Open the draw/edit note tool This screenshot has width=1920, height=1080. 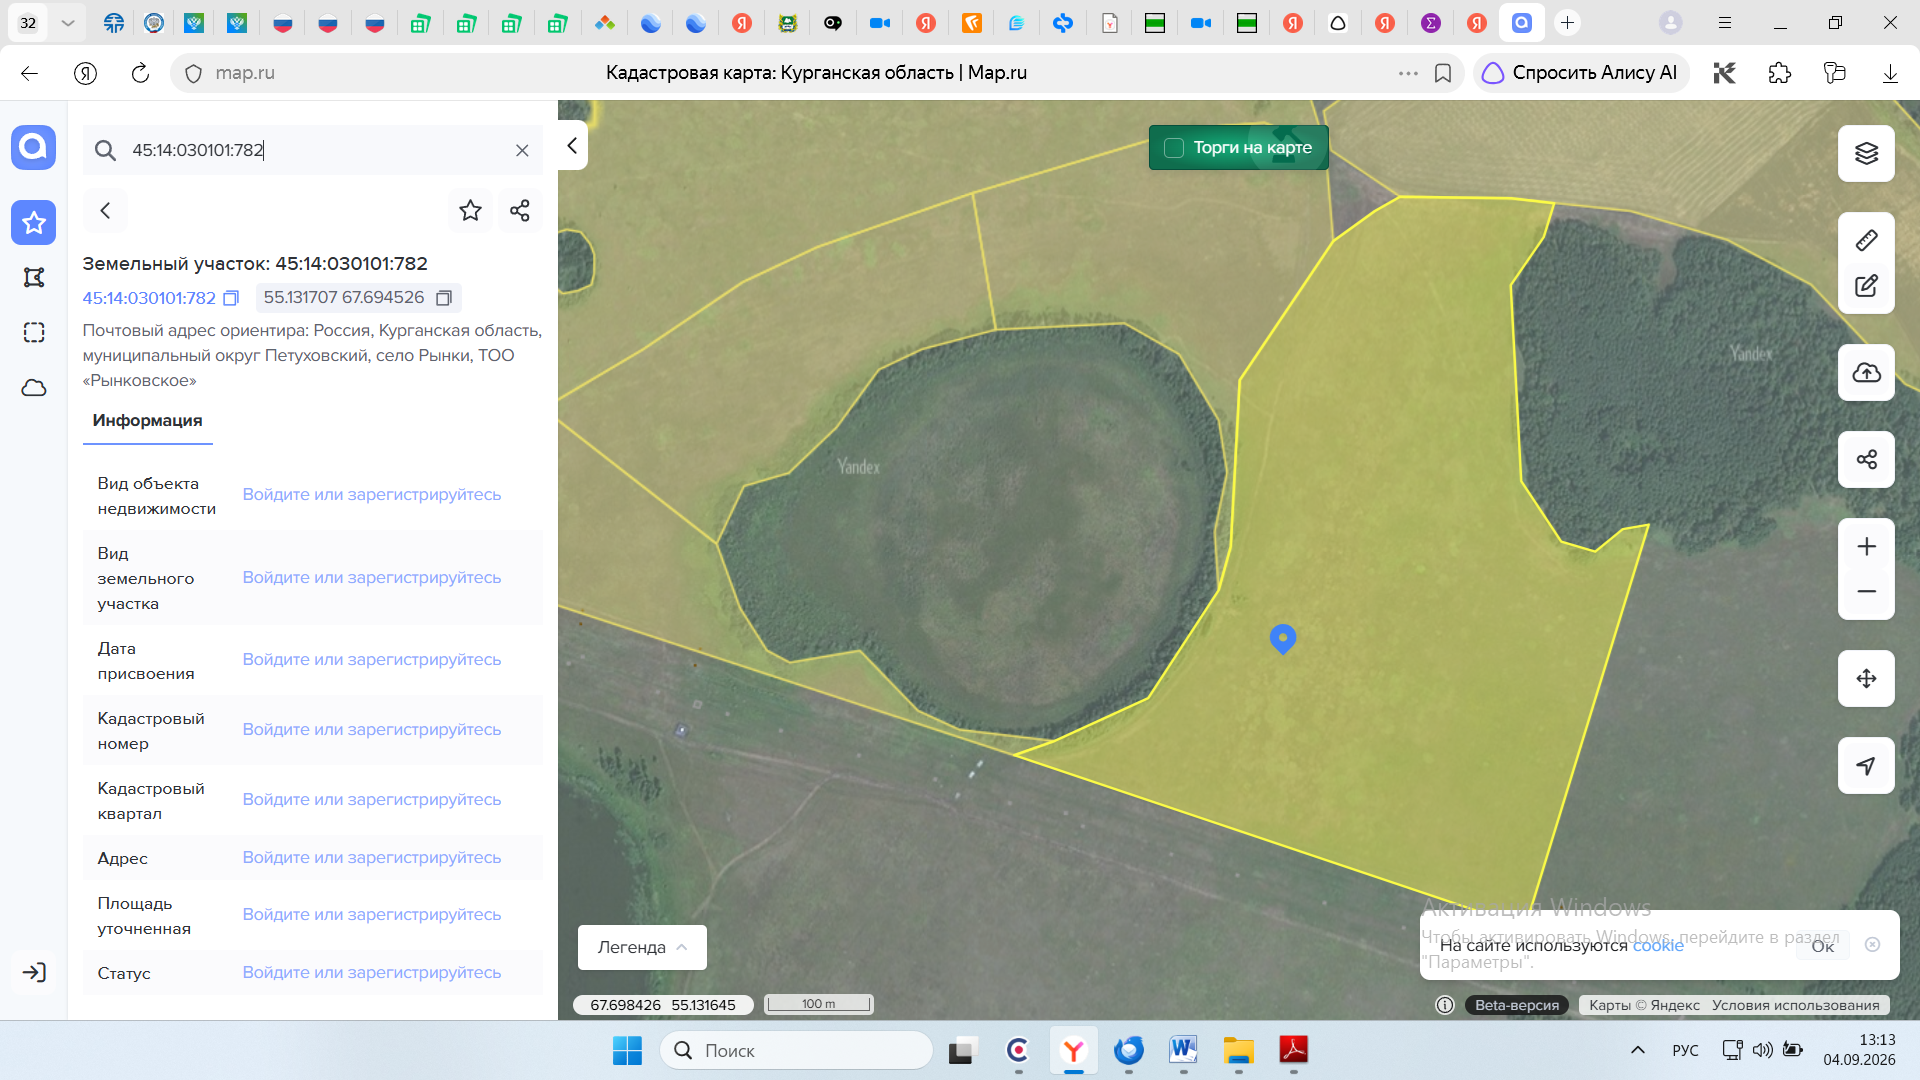tap(1866, 286)
